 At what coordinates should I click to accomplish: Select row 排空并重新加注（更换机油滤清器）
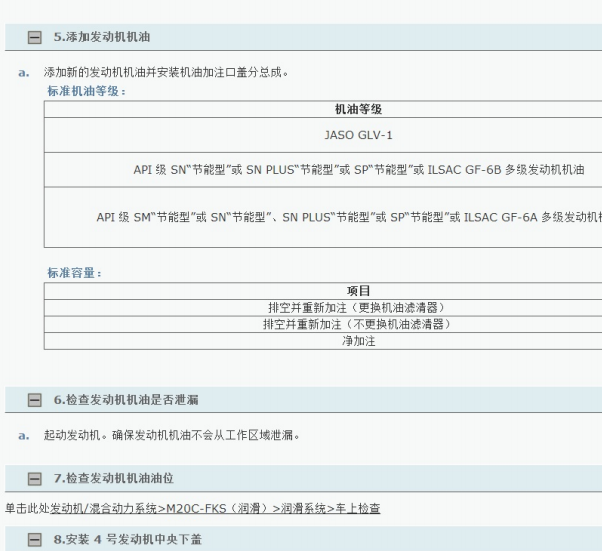(x=323, y=308)
